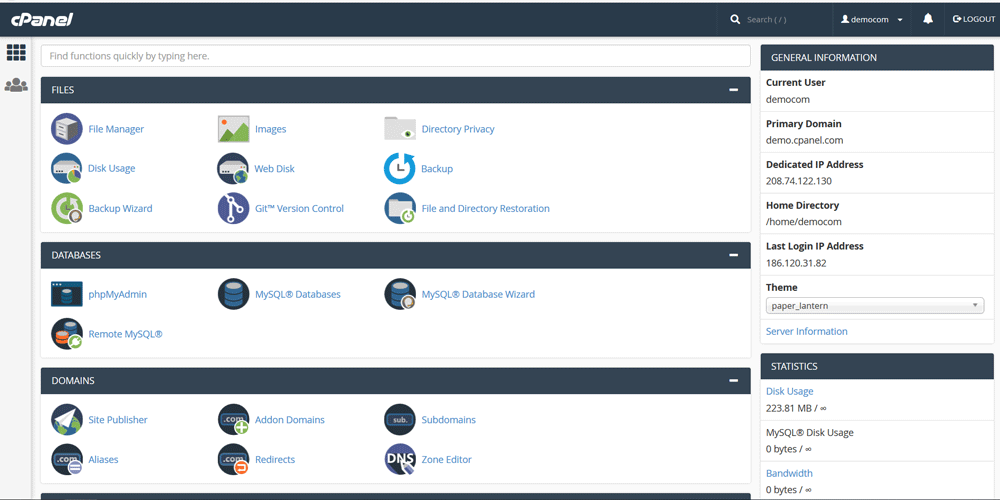Collapse the Domains section
This screenshot has width=1000, height=500.
[x=733, y=381]
